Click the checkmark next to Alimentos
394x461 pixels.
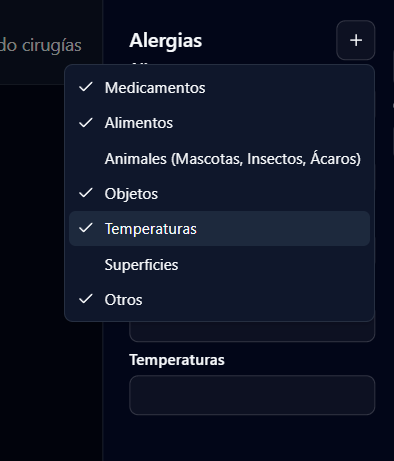click(x=86, y=123)
